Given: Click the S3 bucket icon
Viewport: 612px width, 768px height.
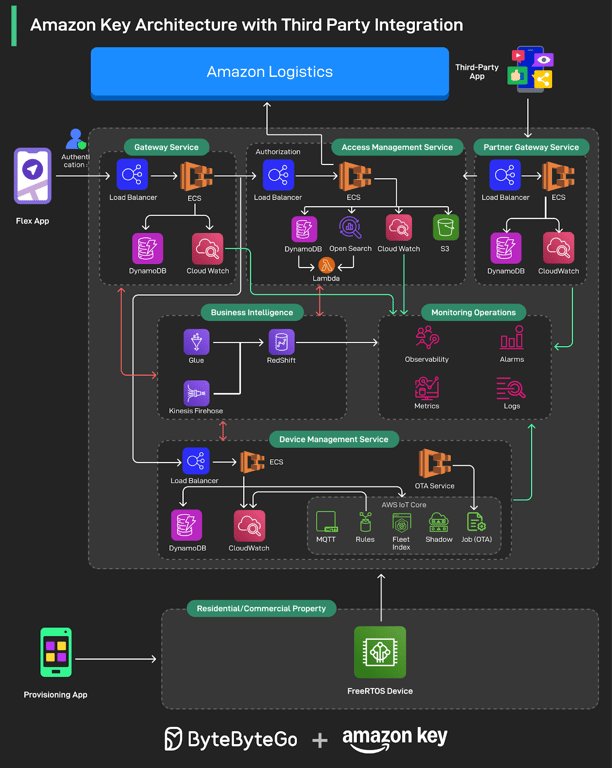Looking at the screenshot, I should point(446,227).
